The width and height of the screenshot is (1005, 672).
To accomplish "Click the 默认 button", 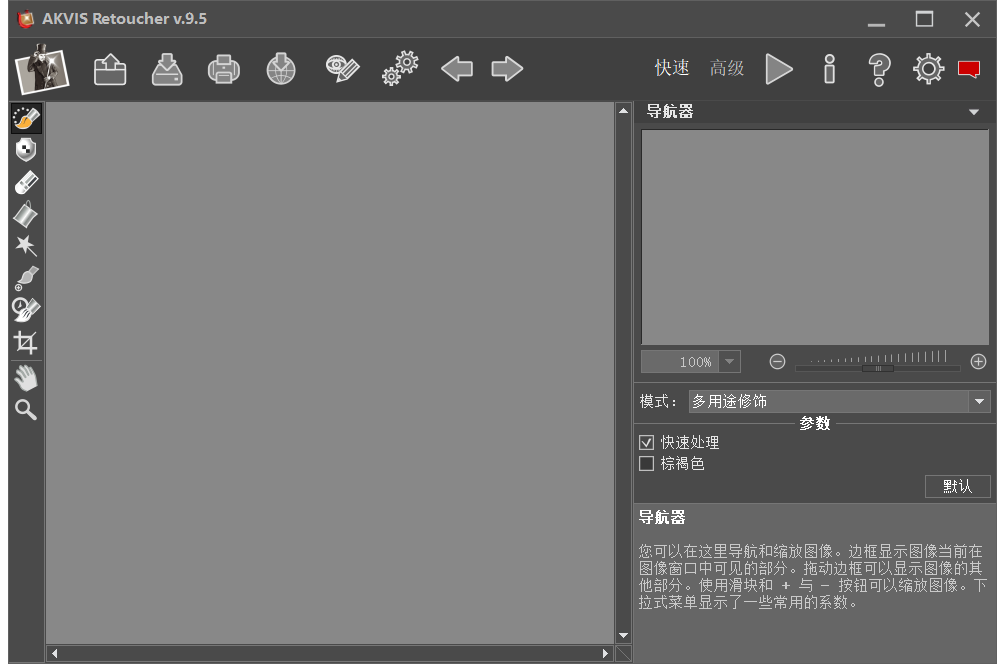I will 957,486.
